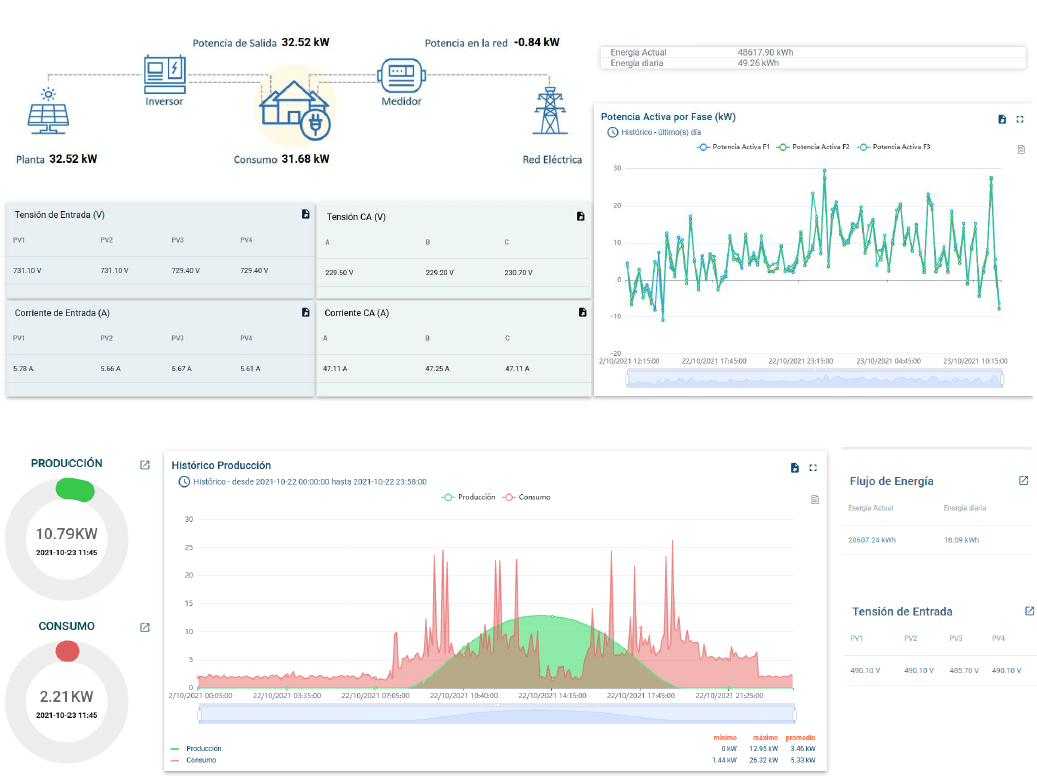
Task: Click the Histórico Producción zoom range slider
Action: [498, 714]
